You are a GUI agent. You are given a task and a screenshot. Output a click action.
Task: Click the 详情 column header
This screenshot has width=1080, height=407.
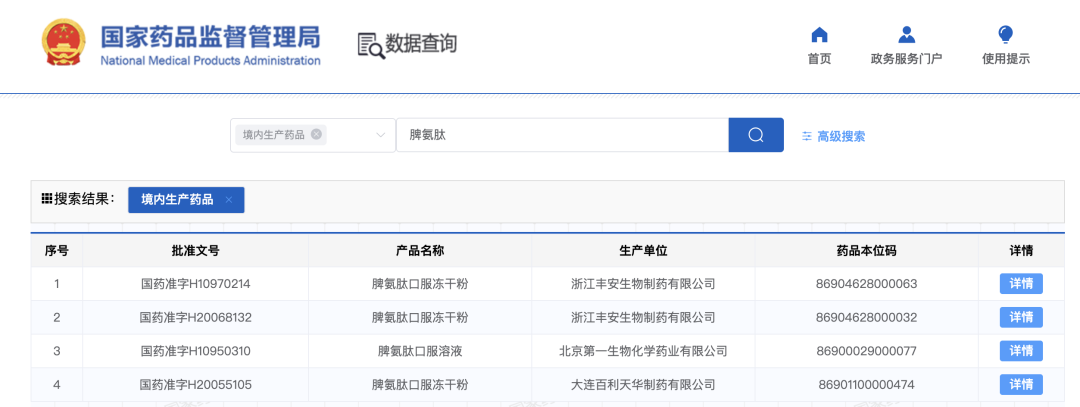pyautogui.click(x=1021, y=251)
